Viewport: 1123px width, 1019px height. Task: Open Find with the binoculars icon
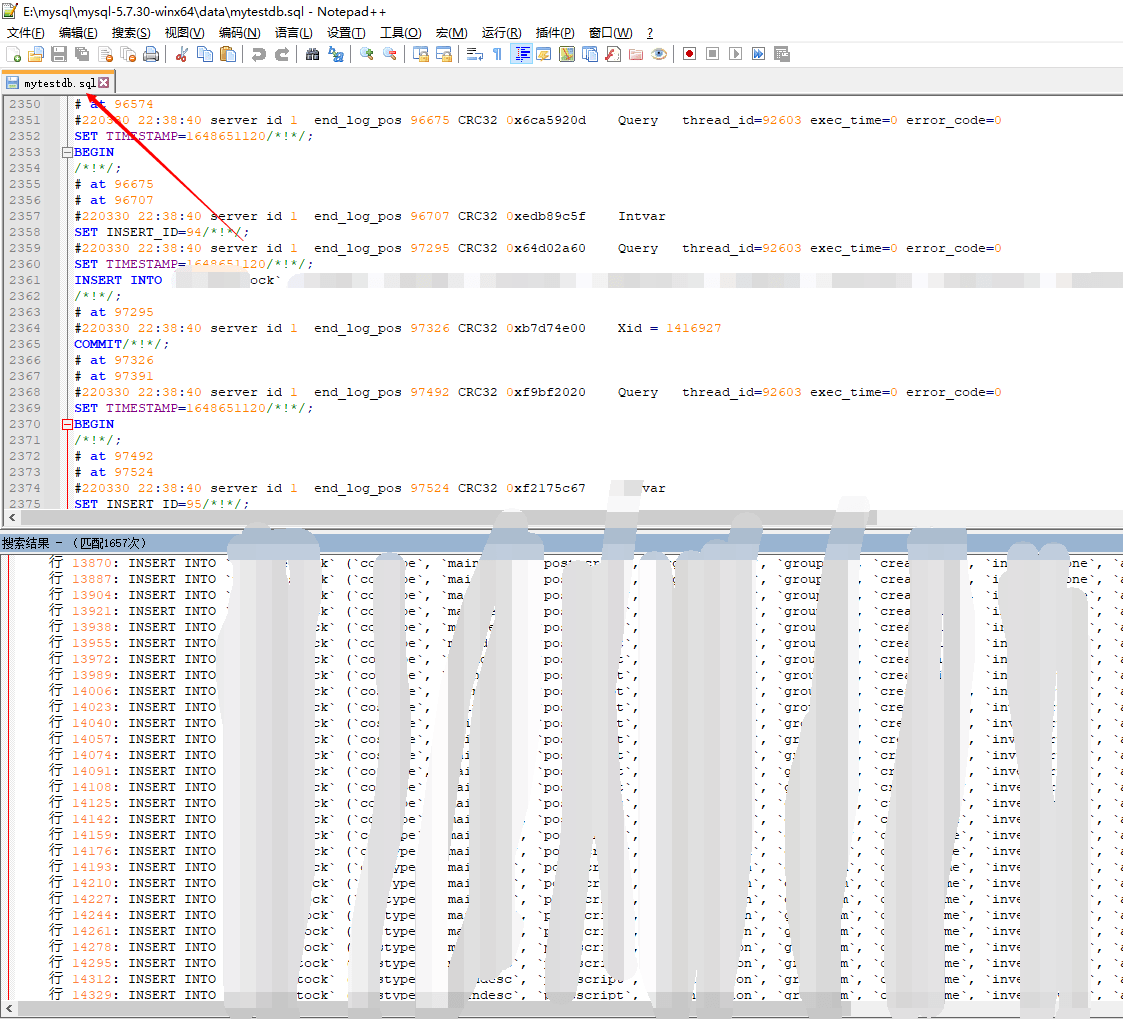click(x=312, y=54)
